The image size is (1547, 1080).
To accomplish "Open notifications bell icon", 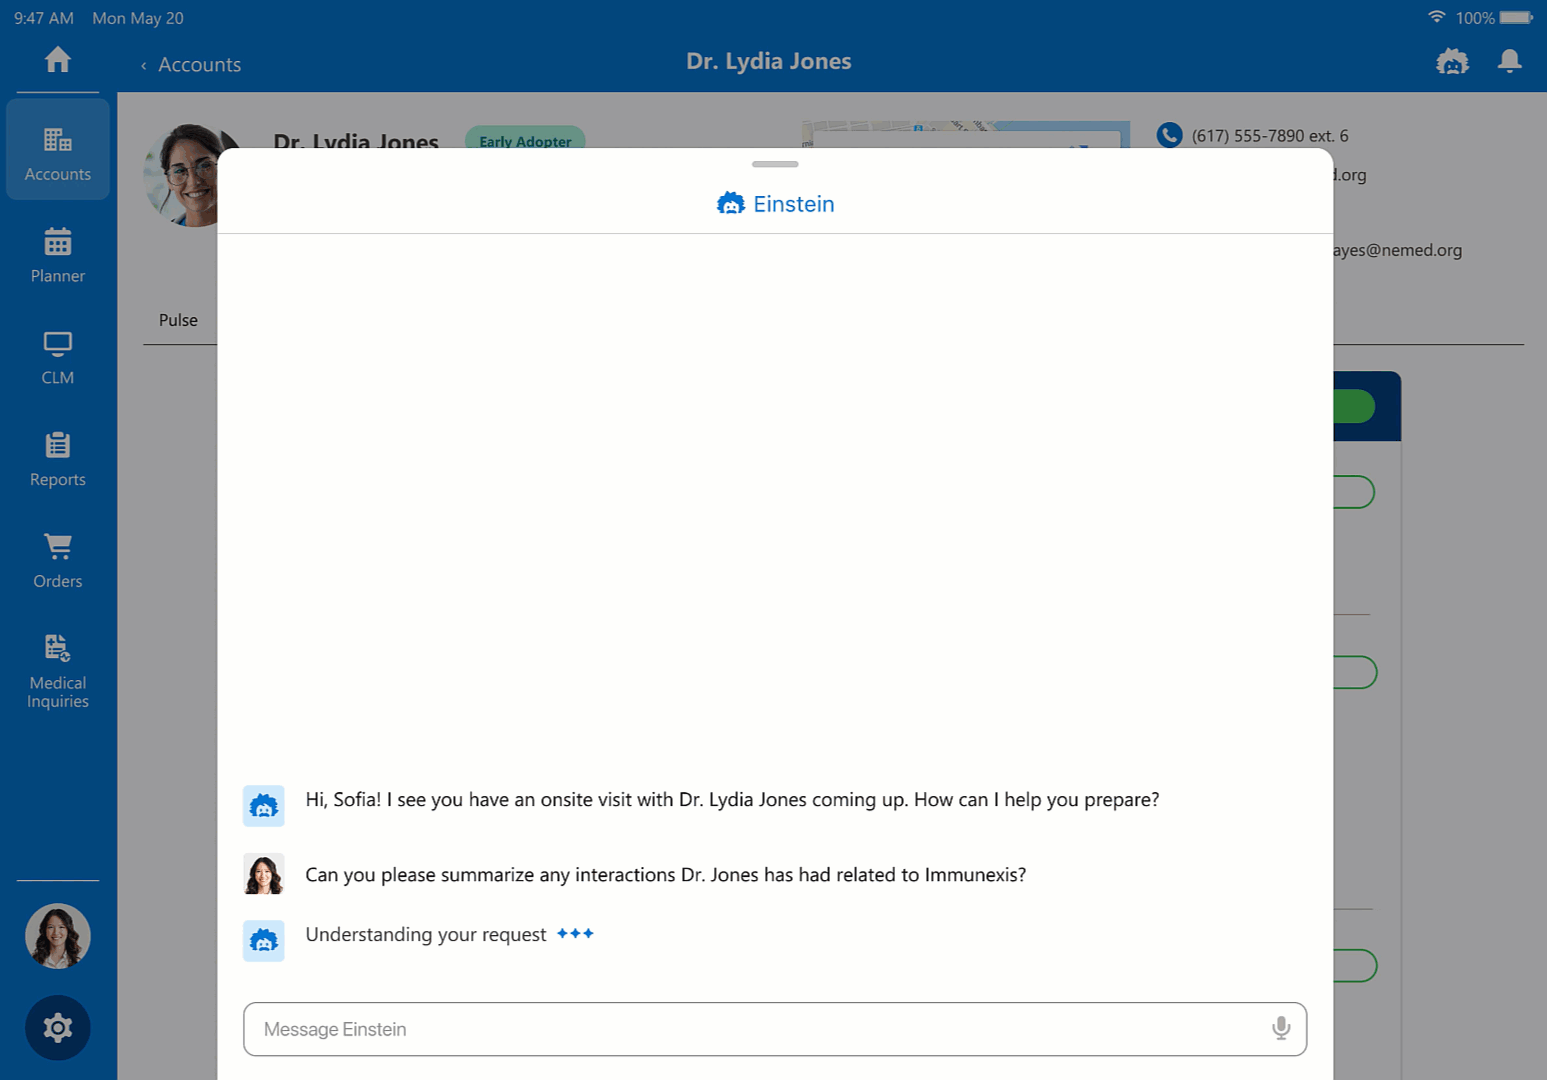I will point(1510,62).
